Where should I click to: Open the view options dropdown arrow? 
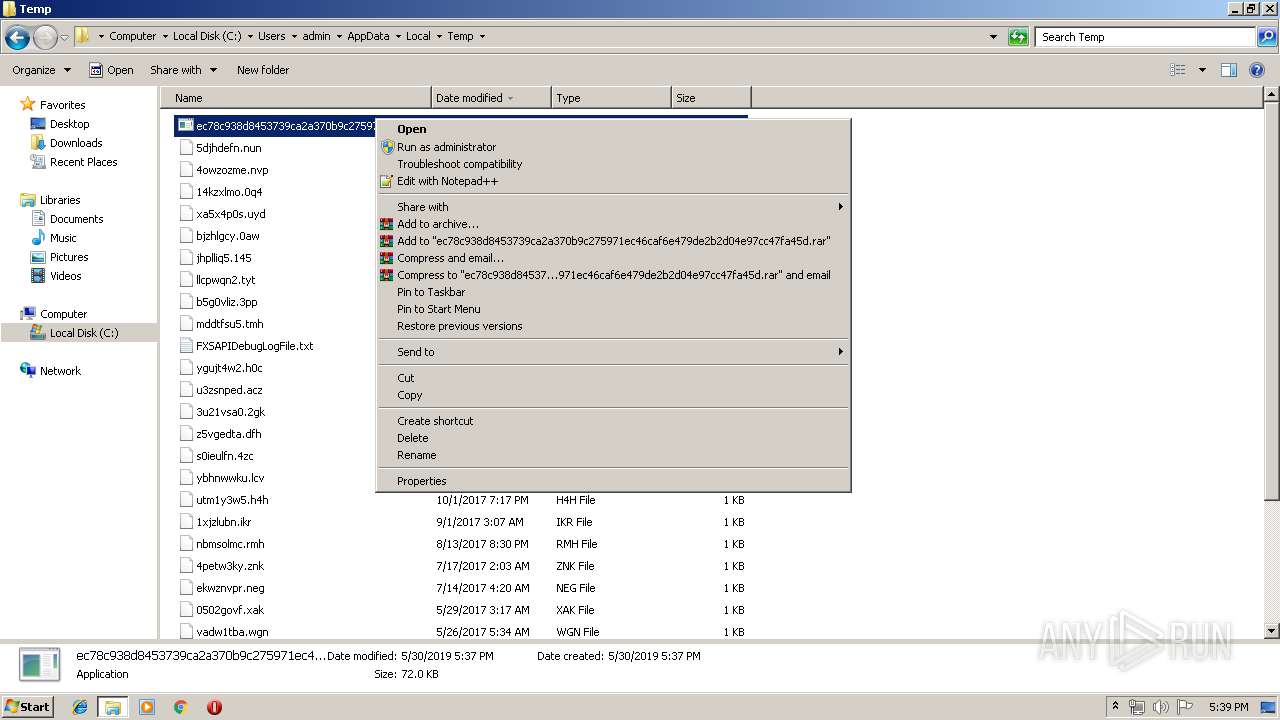click(1202, 70)
